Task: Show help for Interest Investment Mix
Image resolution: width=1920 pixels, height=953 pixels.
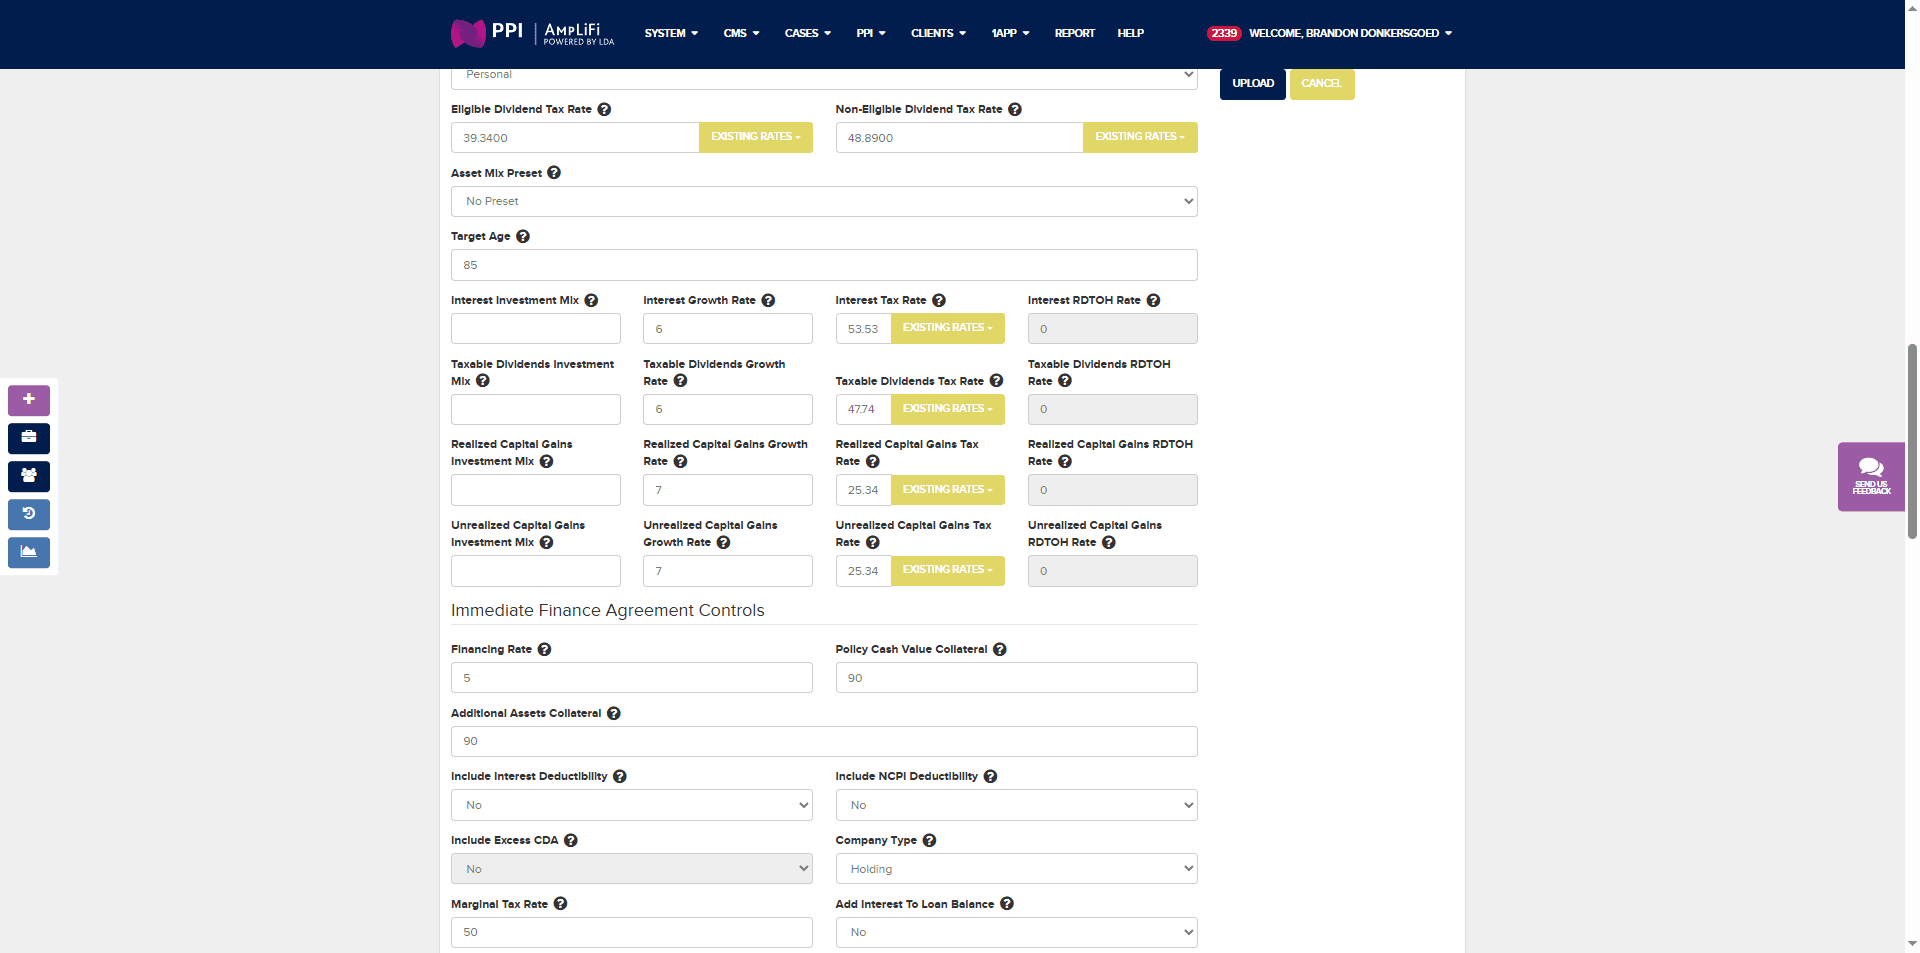Action: point(591,300)
